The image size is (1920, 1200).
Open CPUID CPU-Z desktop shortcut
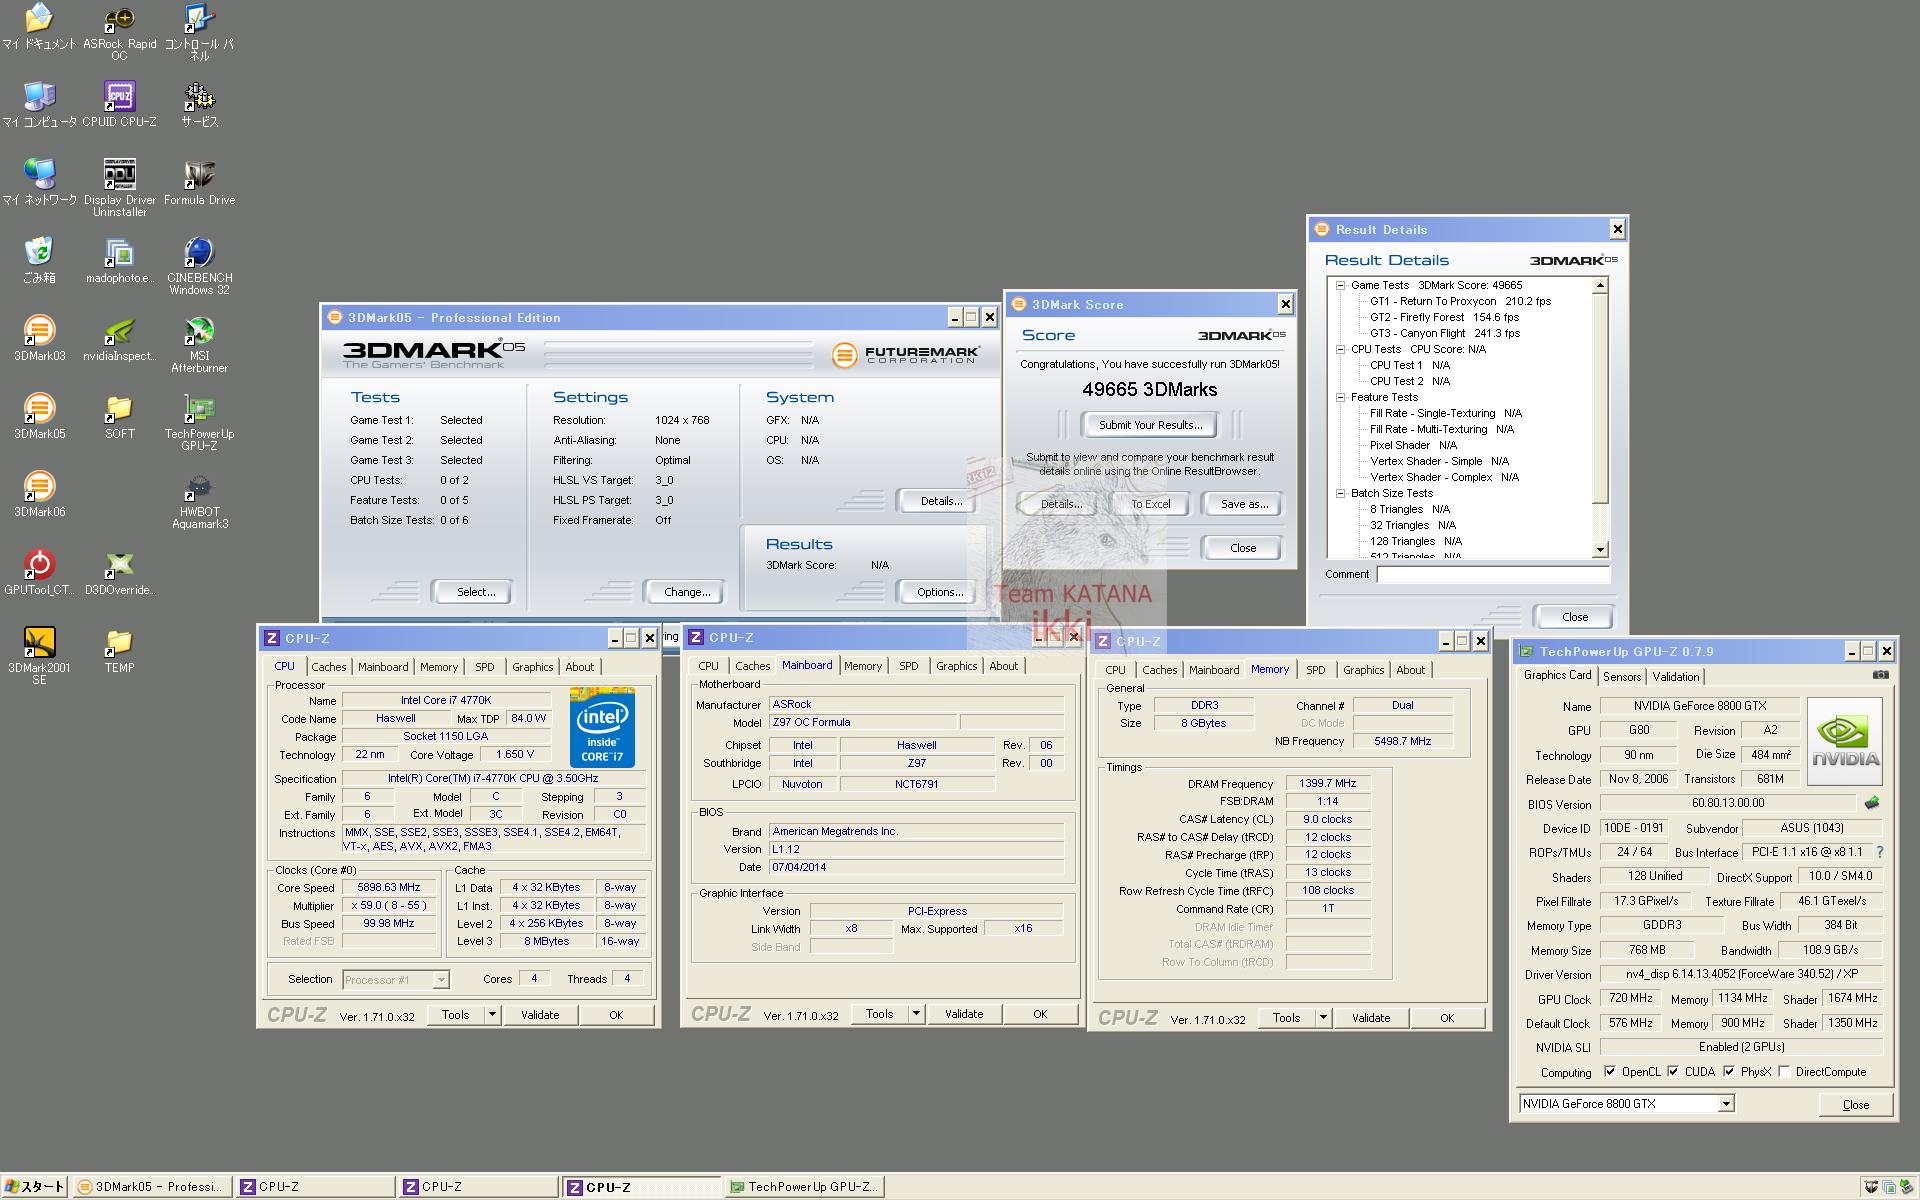(119, 104)
